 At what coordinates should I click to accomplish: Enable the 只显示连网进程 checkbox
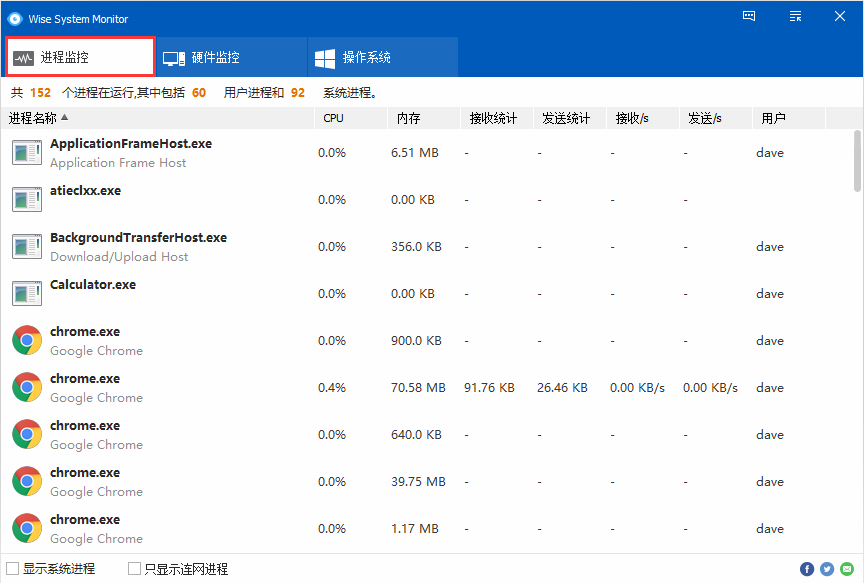click(x=134, y=569)
